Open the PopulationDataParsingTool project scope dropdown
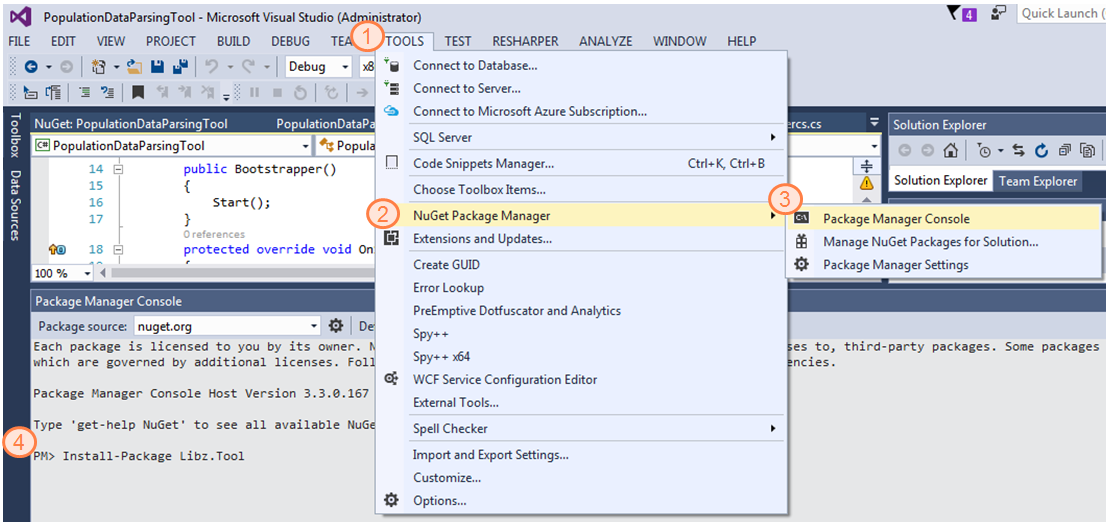1106x522 pixels. point(172,146)
